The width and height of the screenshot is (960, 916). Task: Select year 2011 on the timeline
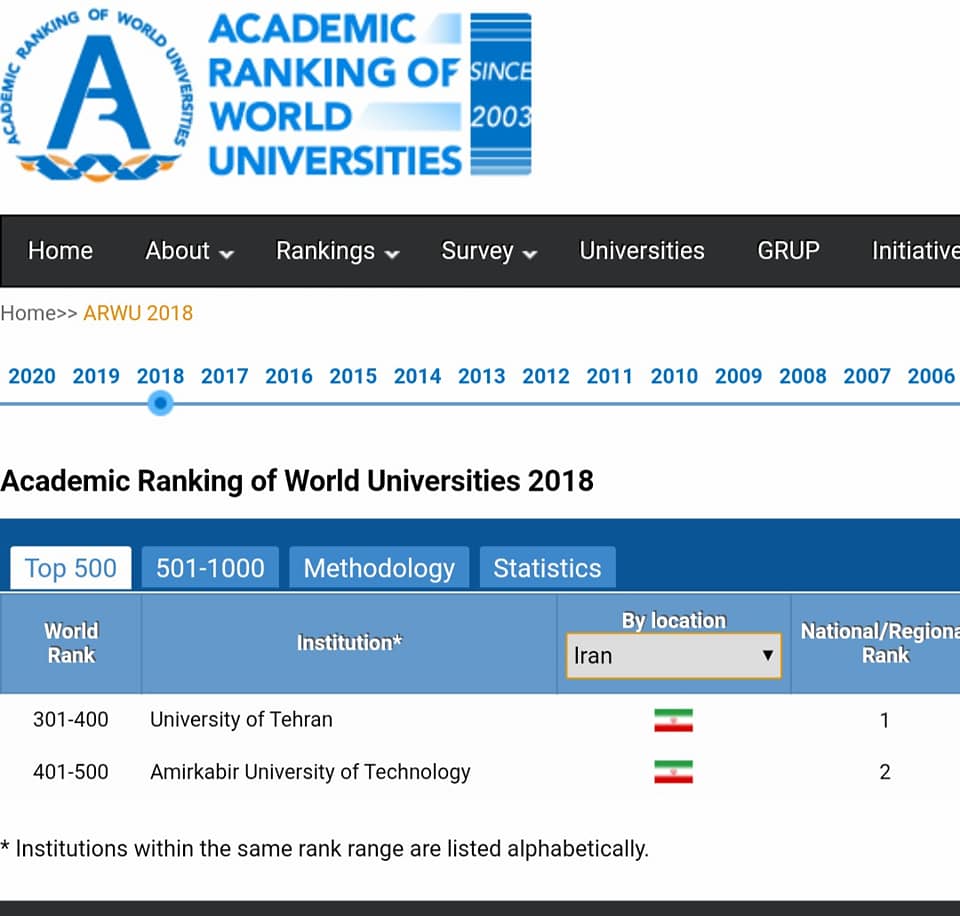pos(610,375)
